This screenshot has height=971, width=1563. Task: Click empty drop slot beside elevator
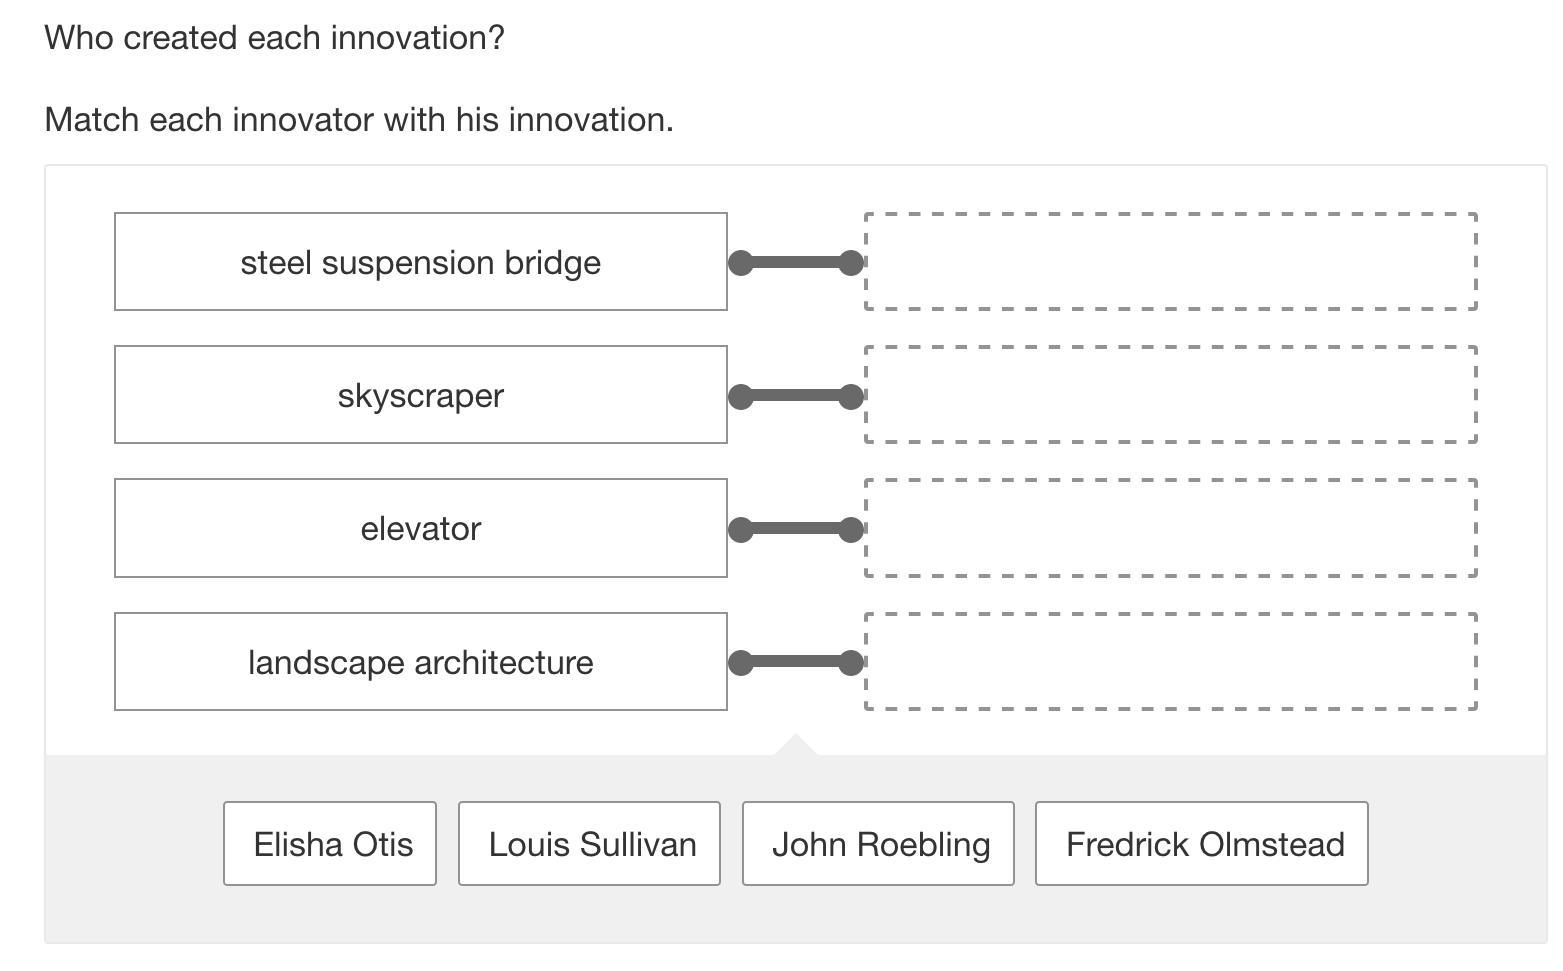(x=1170, y=528)
